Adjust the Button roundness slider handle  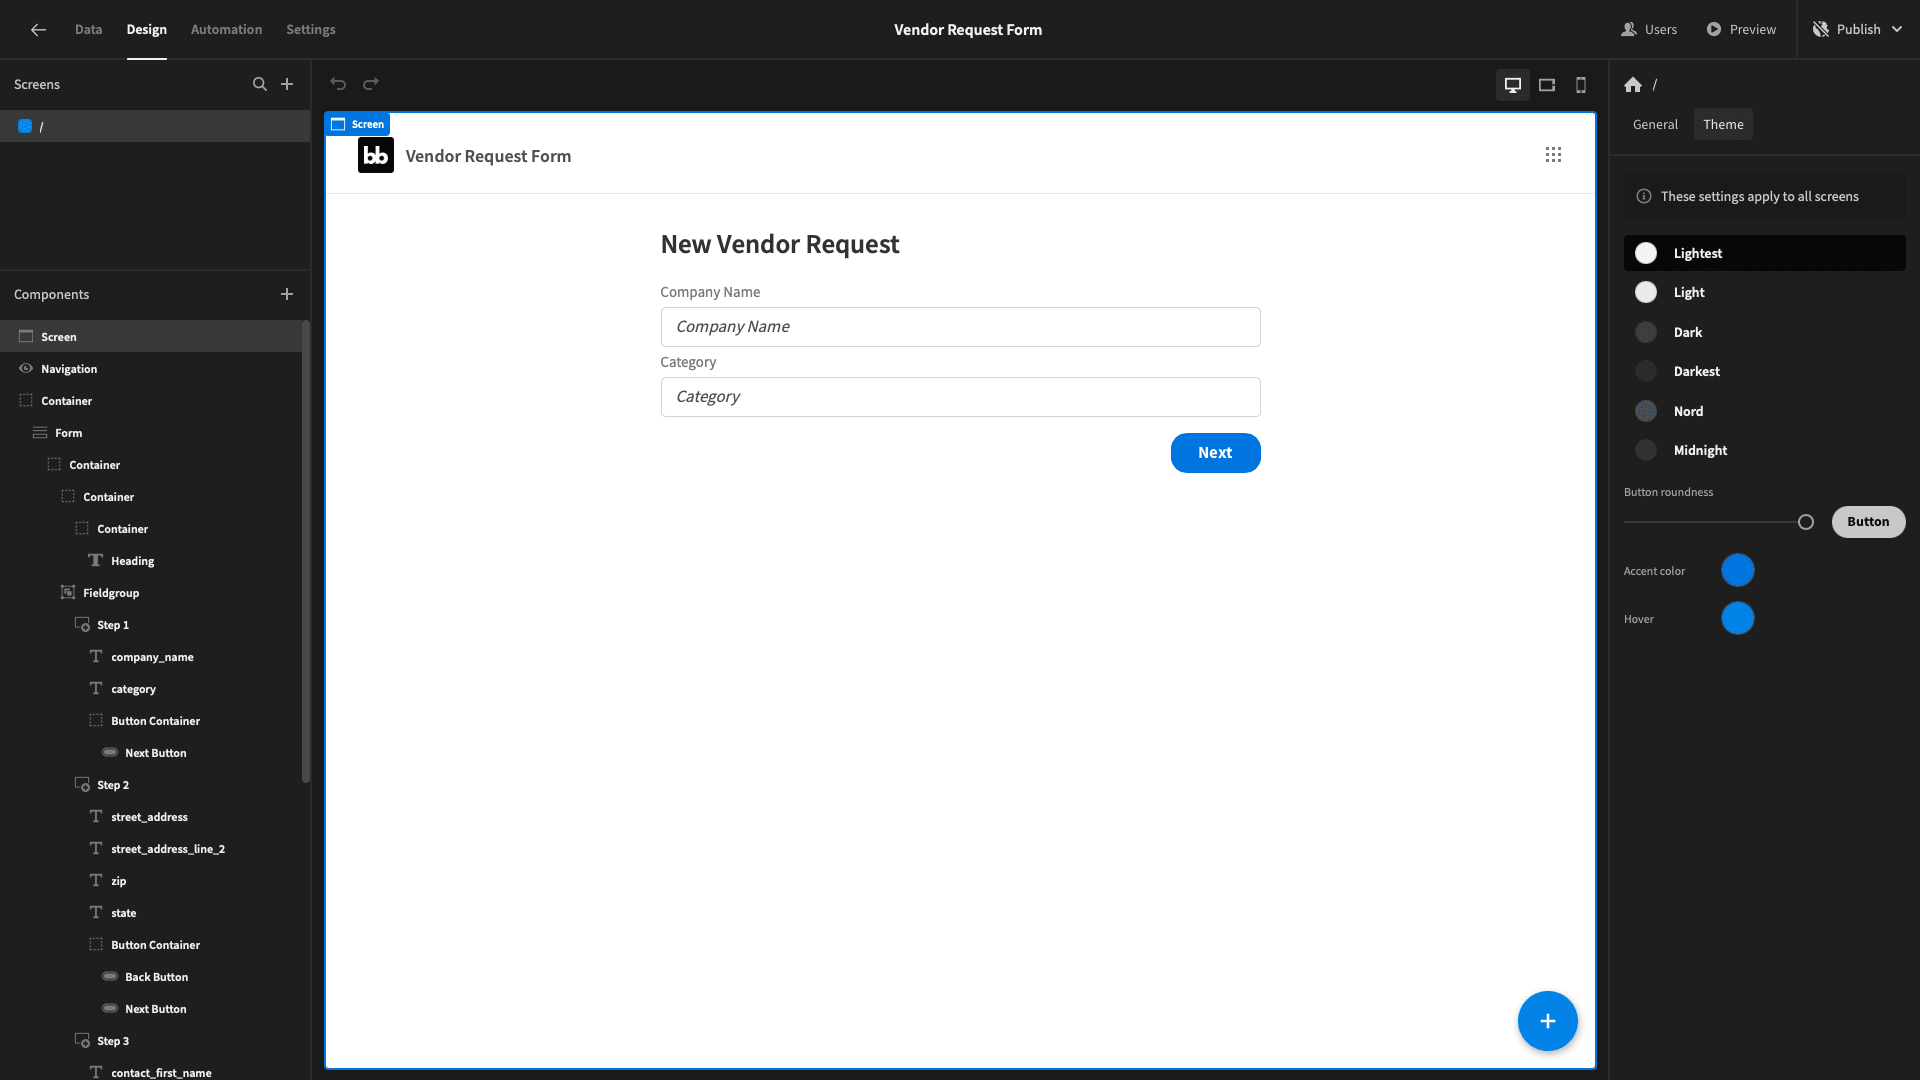(1805, 522)
